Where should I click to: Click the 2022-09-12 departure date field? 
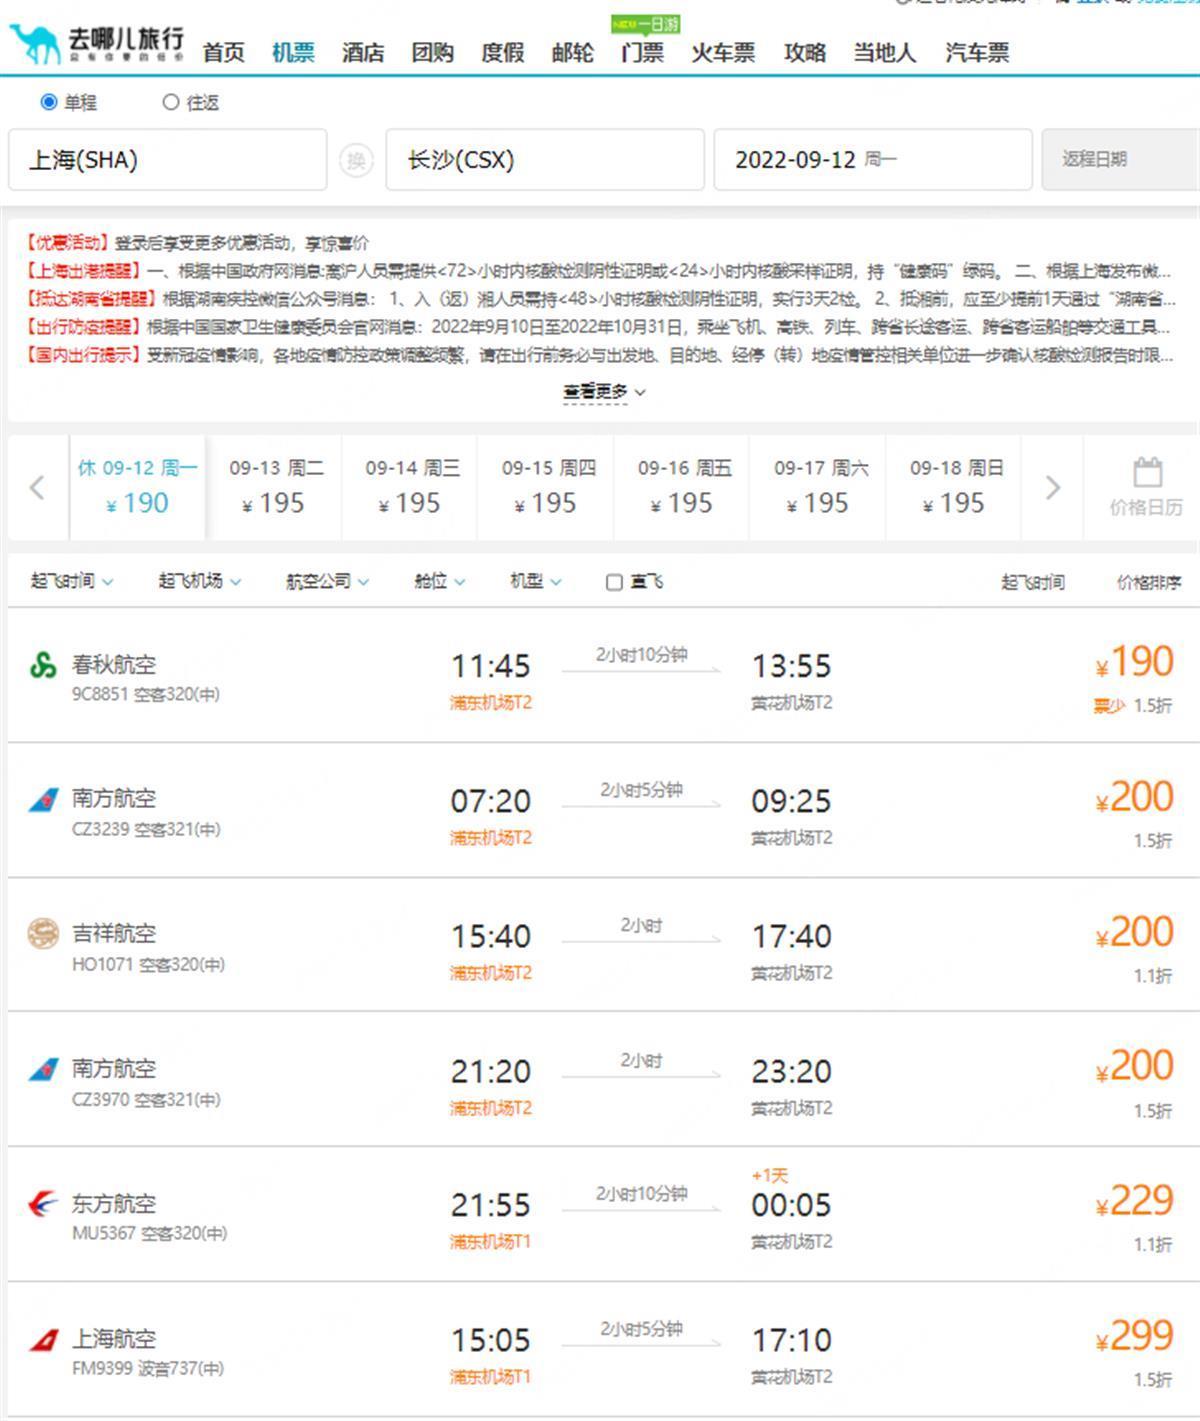pyautogui.click(x=873, y=160)
